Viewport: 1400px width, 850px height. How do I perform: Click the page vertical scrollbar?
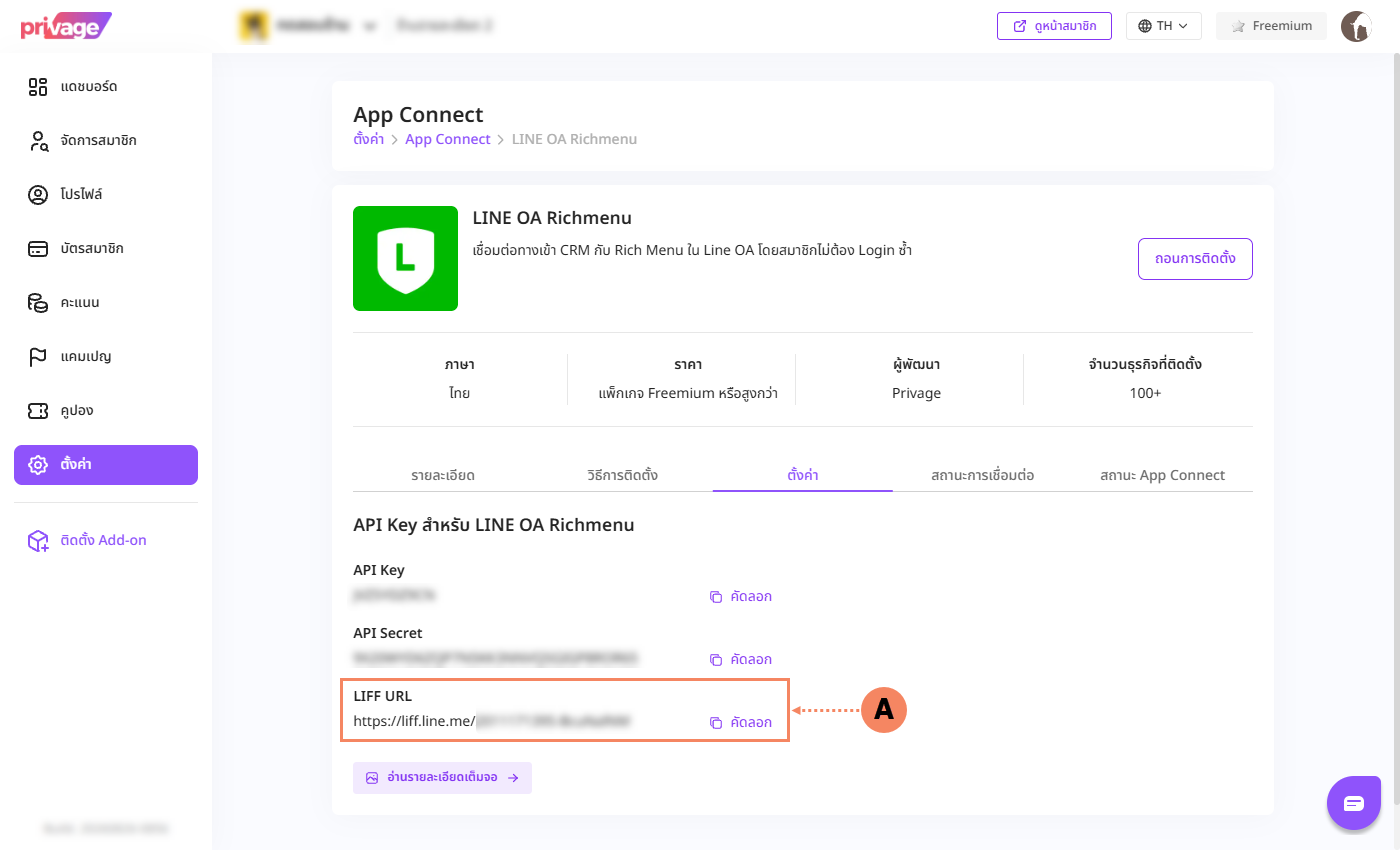point(1395,430)
